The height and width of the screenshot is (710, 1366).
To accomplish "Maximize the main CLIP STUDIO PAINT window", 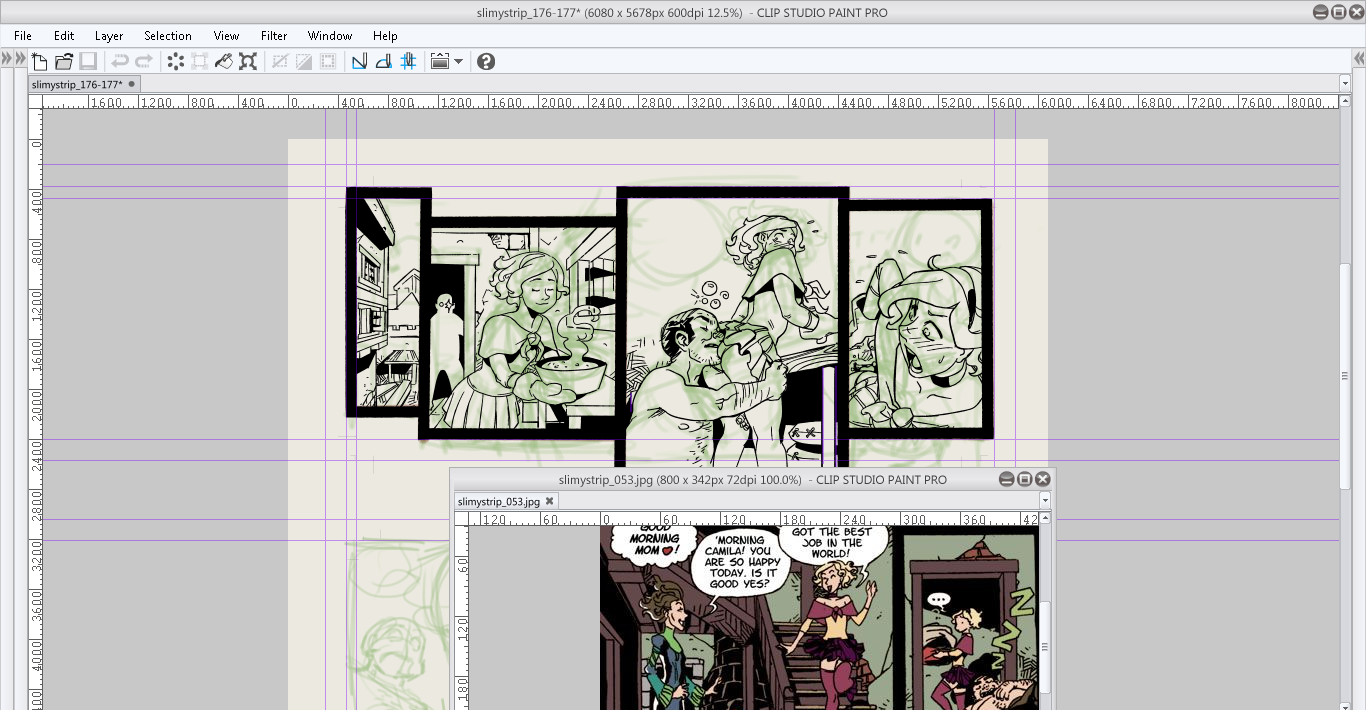I will click(x=1338, y=12).
